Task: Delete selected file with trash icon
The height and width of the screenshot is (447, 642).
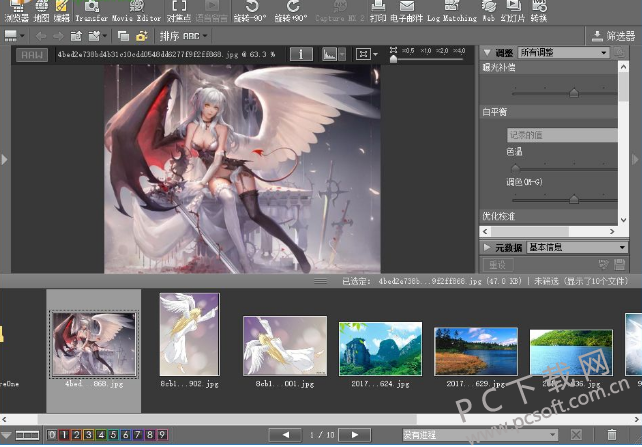Action: (x=612, y=434)
